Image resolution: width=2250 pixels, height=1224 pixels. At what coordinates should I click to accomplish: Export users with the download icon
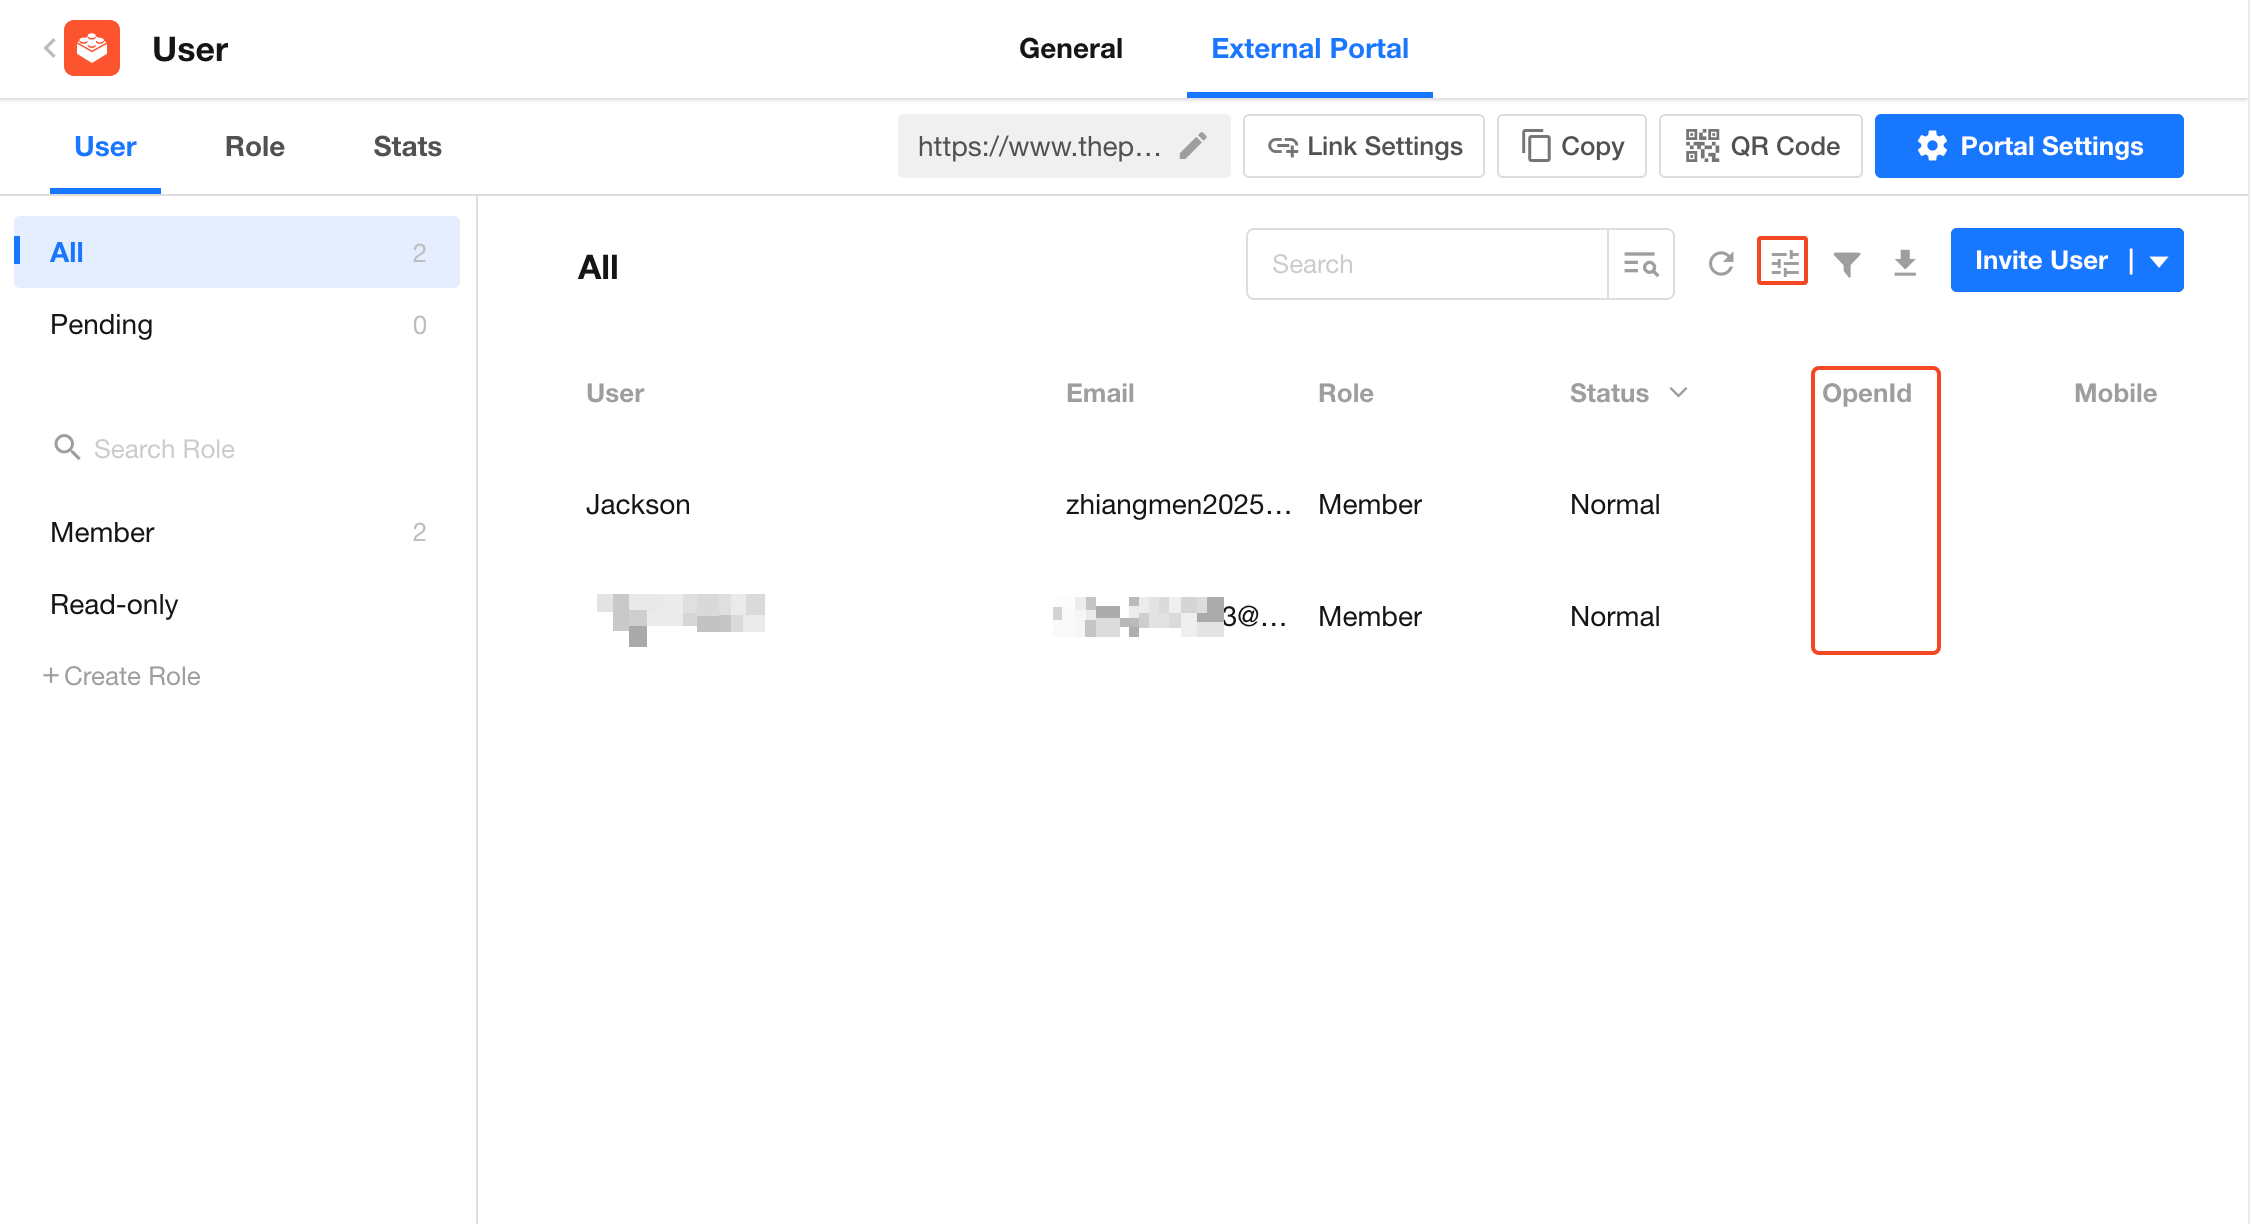tap(1905, 263)
